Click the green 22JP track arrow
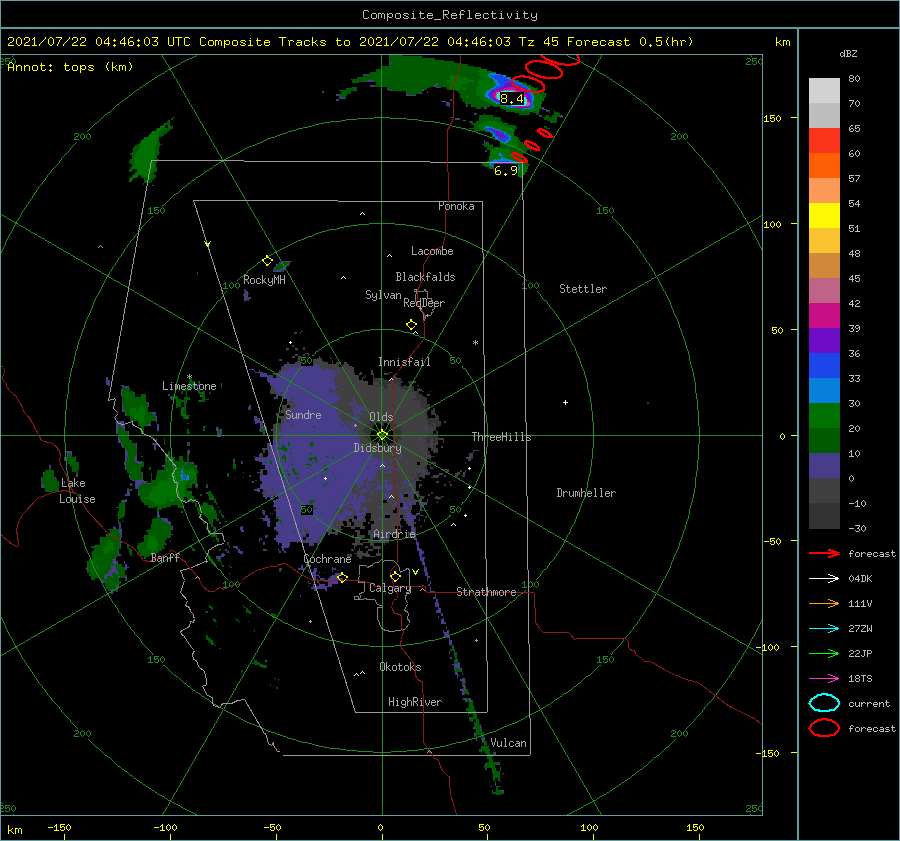This screenshot has width=900, height=841. [x=824, y=653]
